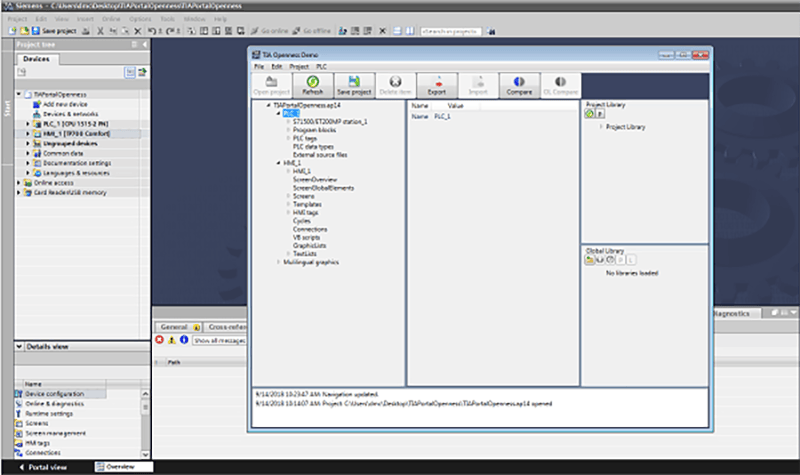Click the Go online button
The width and height of the screenshot is (800, 475).
coord(270,31)
